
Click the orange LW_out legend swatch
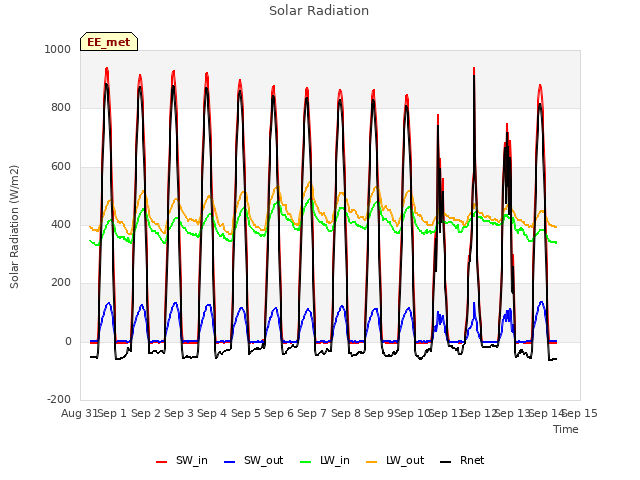tap(372, 462)
